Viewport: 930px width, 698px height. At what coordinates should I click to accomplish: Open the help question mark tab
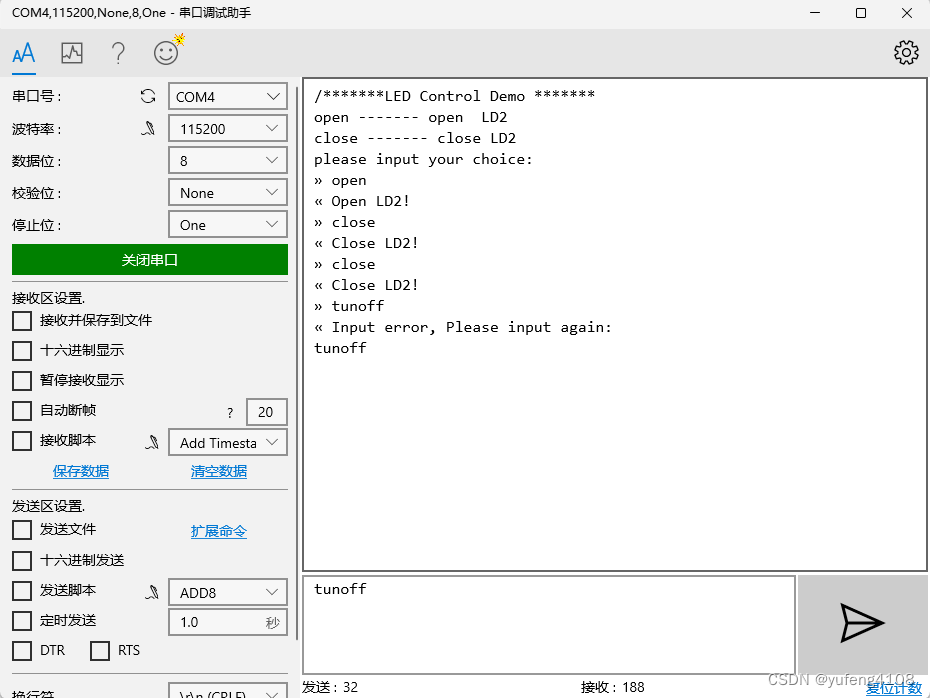[x=119, y=53]
